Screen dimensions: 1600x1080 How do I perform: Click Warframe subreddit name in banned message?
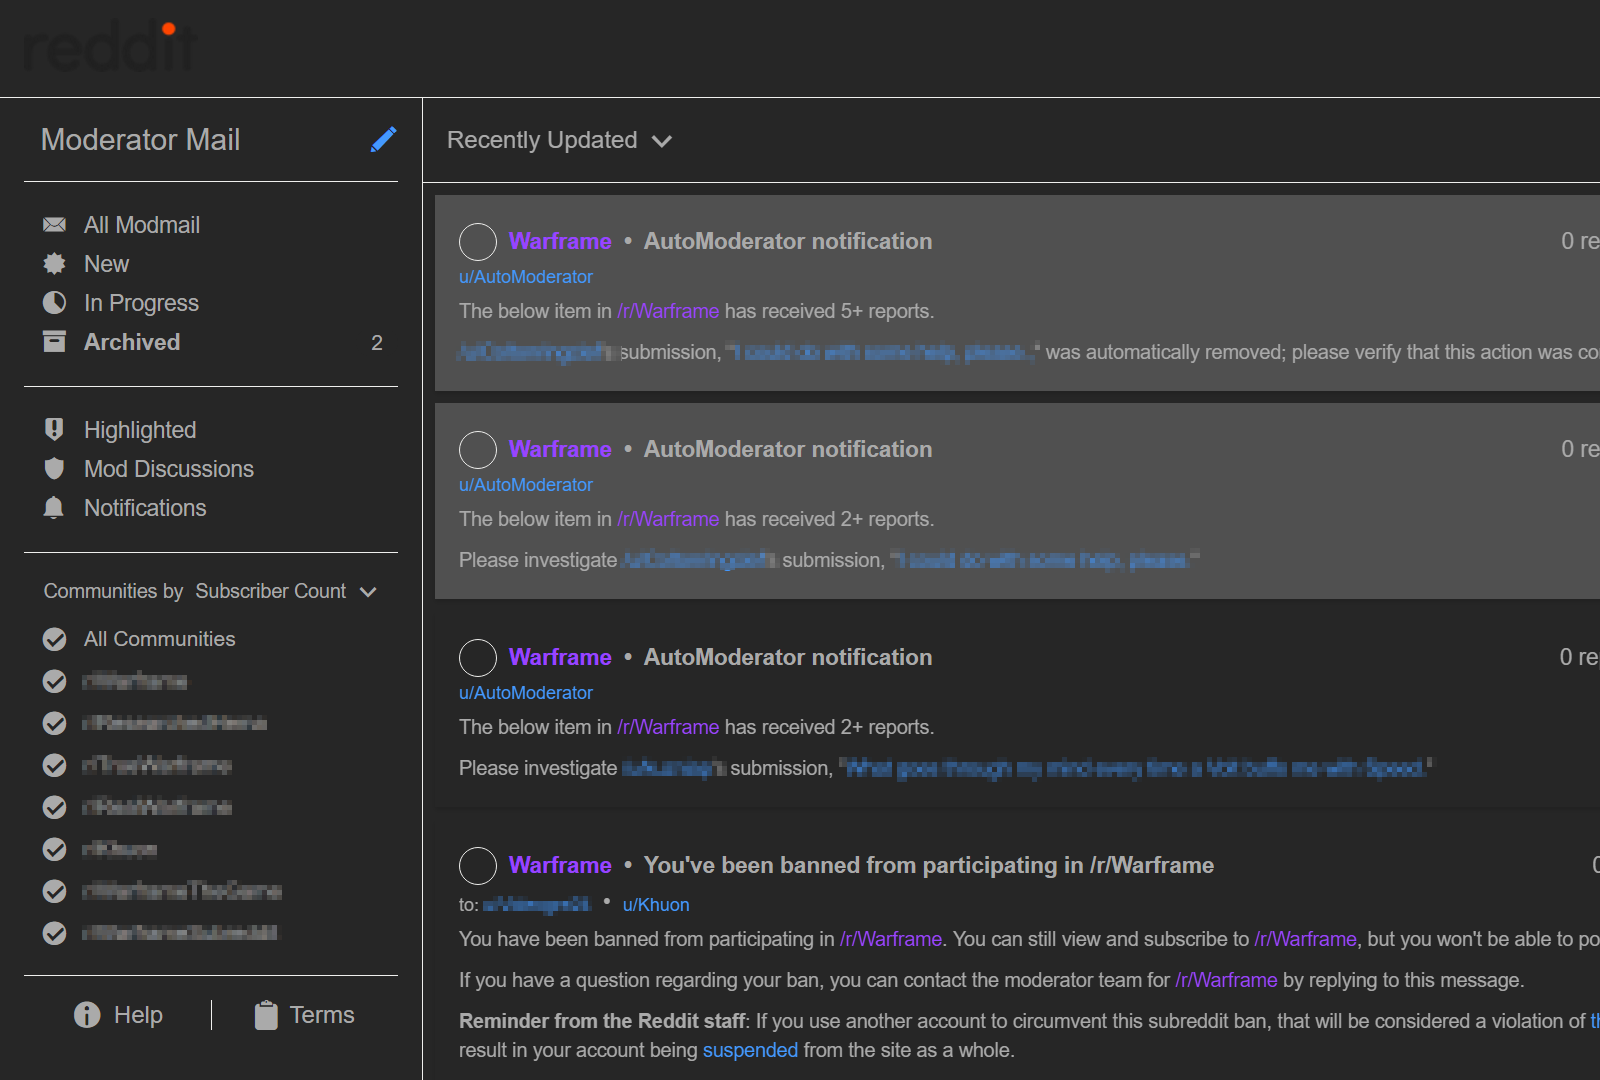point(560,865)
